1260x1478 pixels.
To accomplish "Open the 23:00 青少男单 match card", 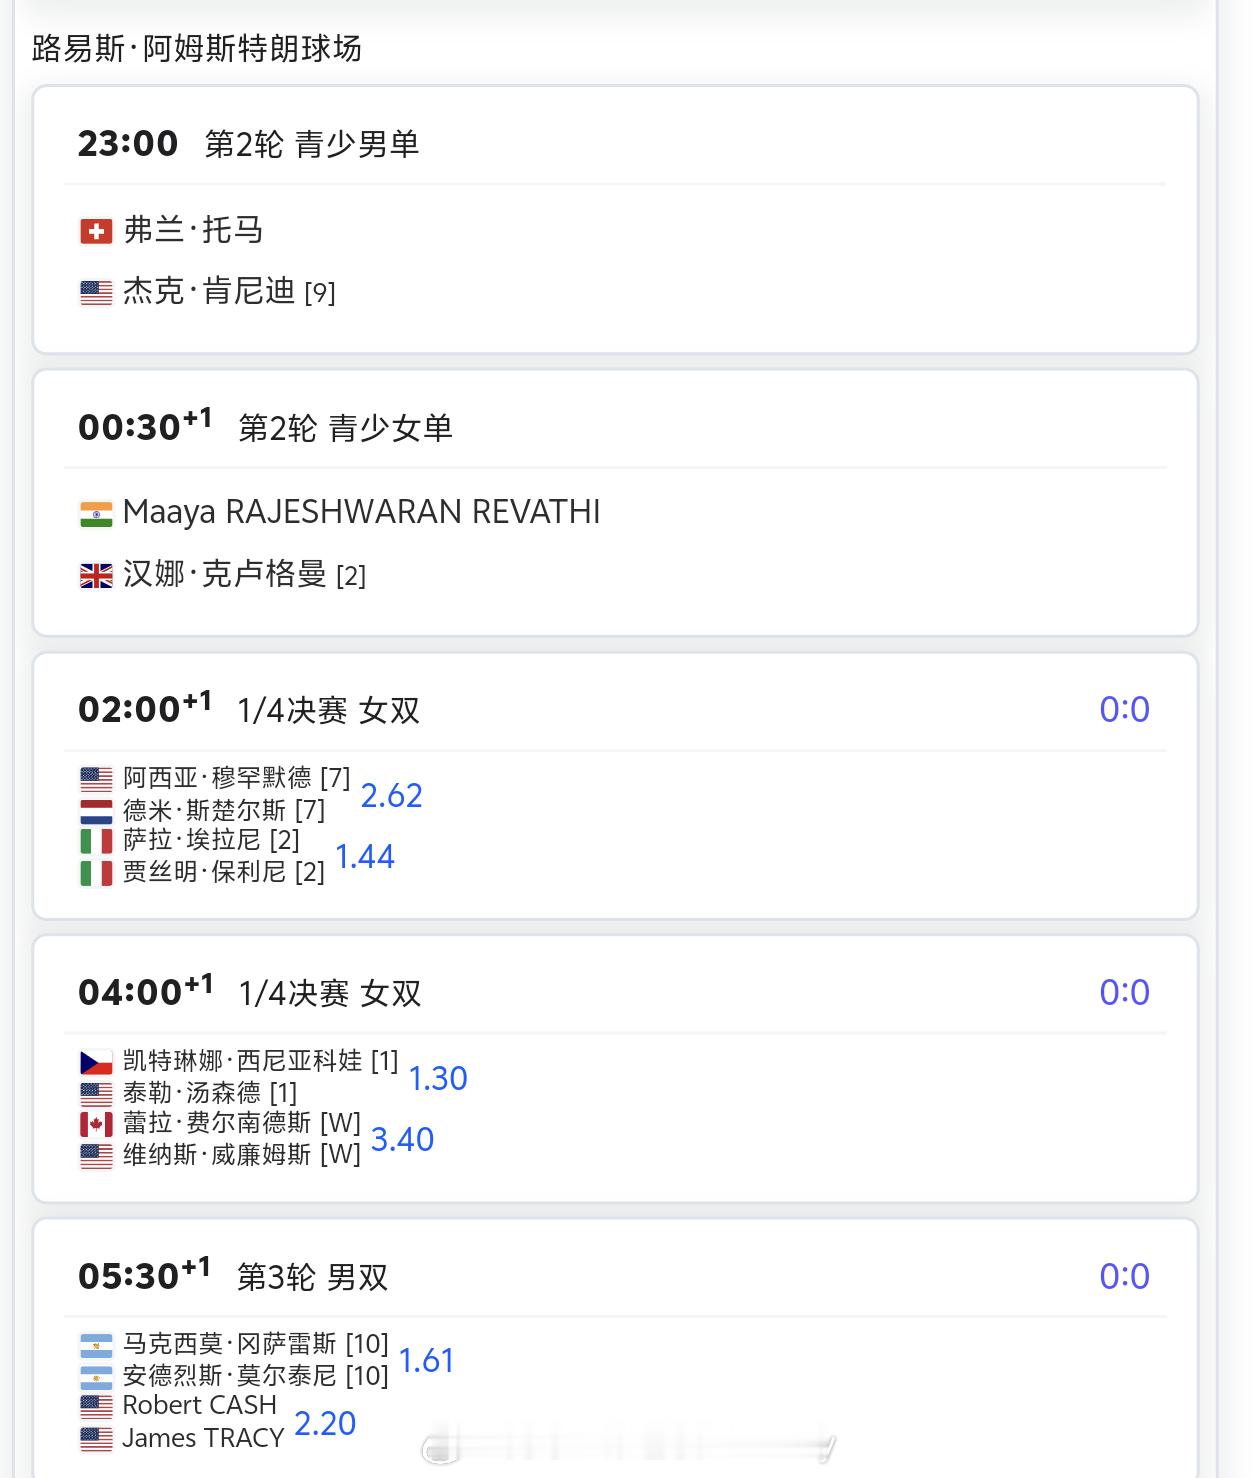I will pyautogui.click(x=615, y=219).
